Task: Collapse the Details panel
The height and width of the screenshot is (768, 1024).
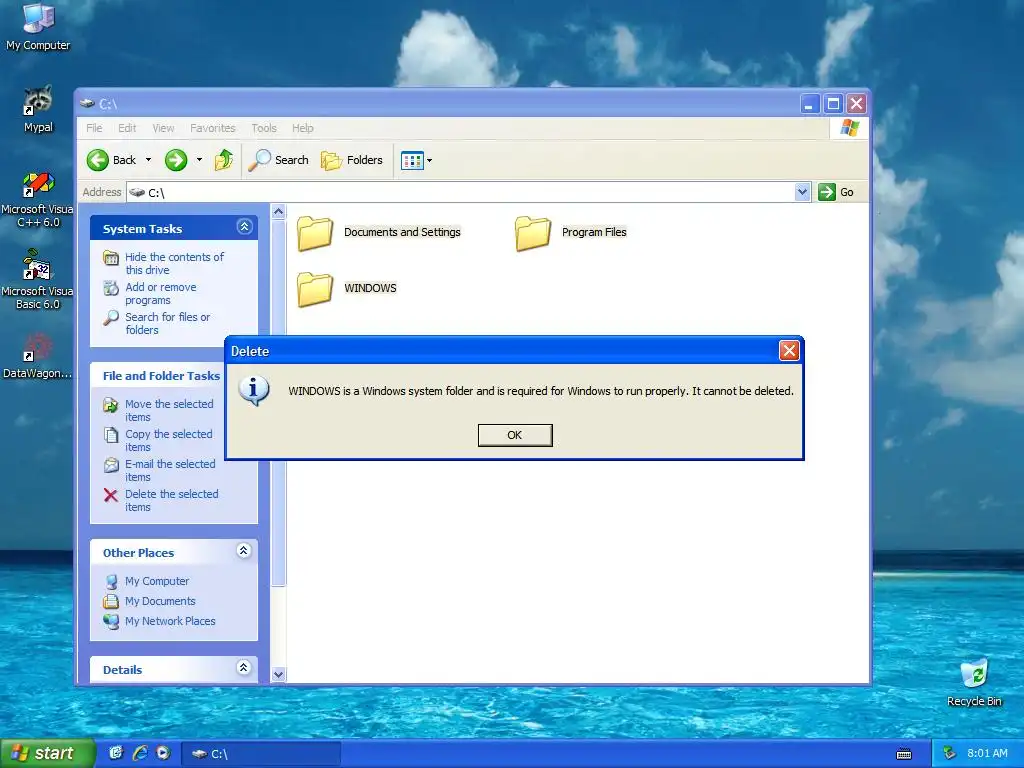Action: pos(244,667)
